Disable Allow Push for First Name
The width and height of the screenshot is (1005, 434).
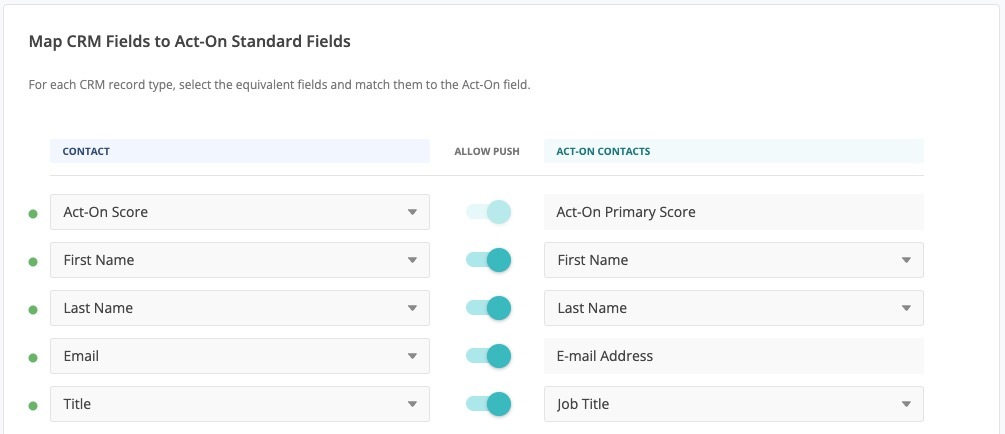[488, 260]
